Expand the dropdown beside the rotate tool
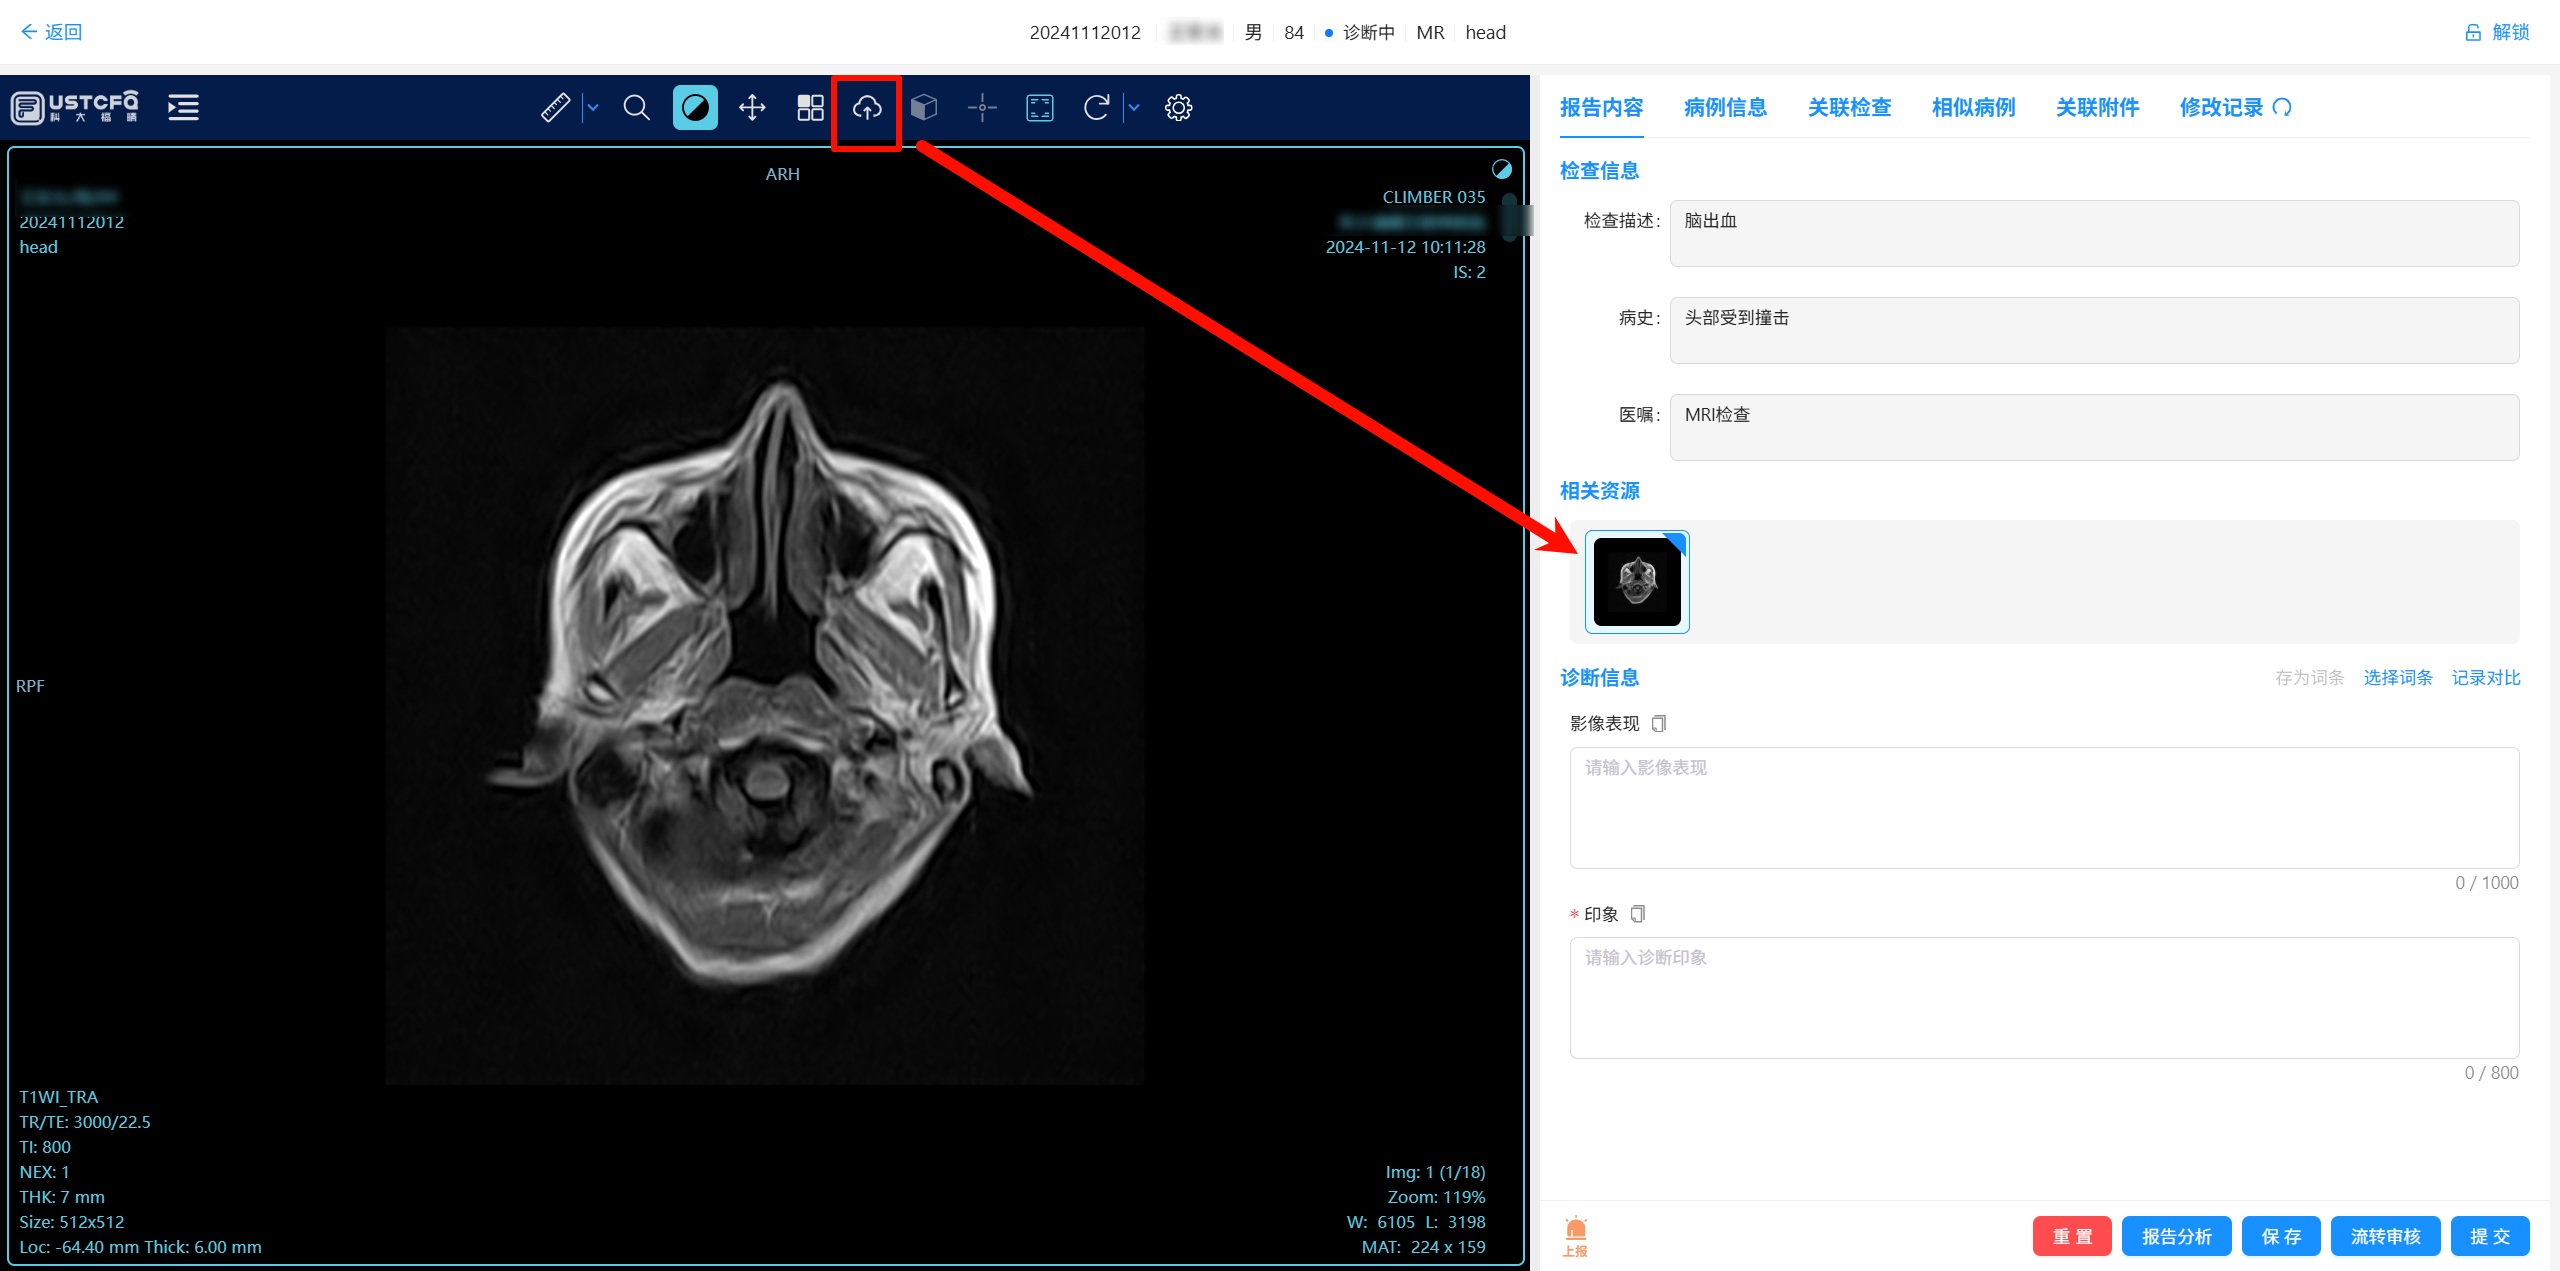The width and height of the screenshot is (2560, 1271). 1133,107
